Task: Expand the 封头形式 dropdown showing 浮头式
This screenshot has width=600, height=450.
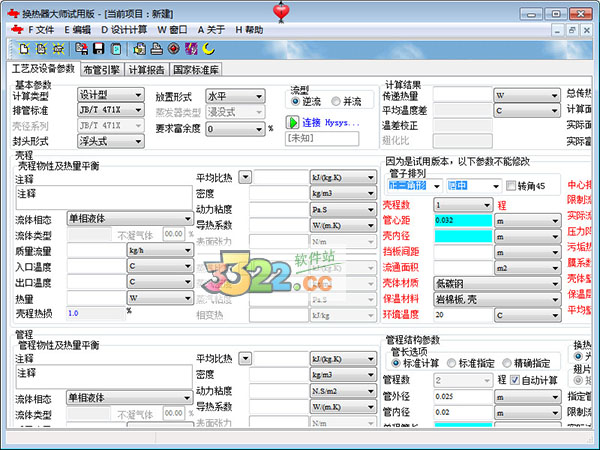Action: [109, 141]
